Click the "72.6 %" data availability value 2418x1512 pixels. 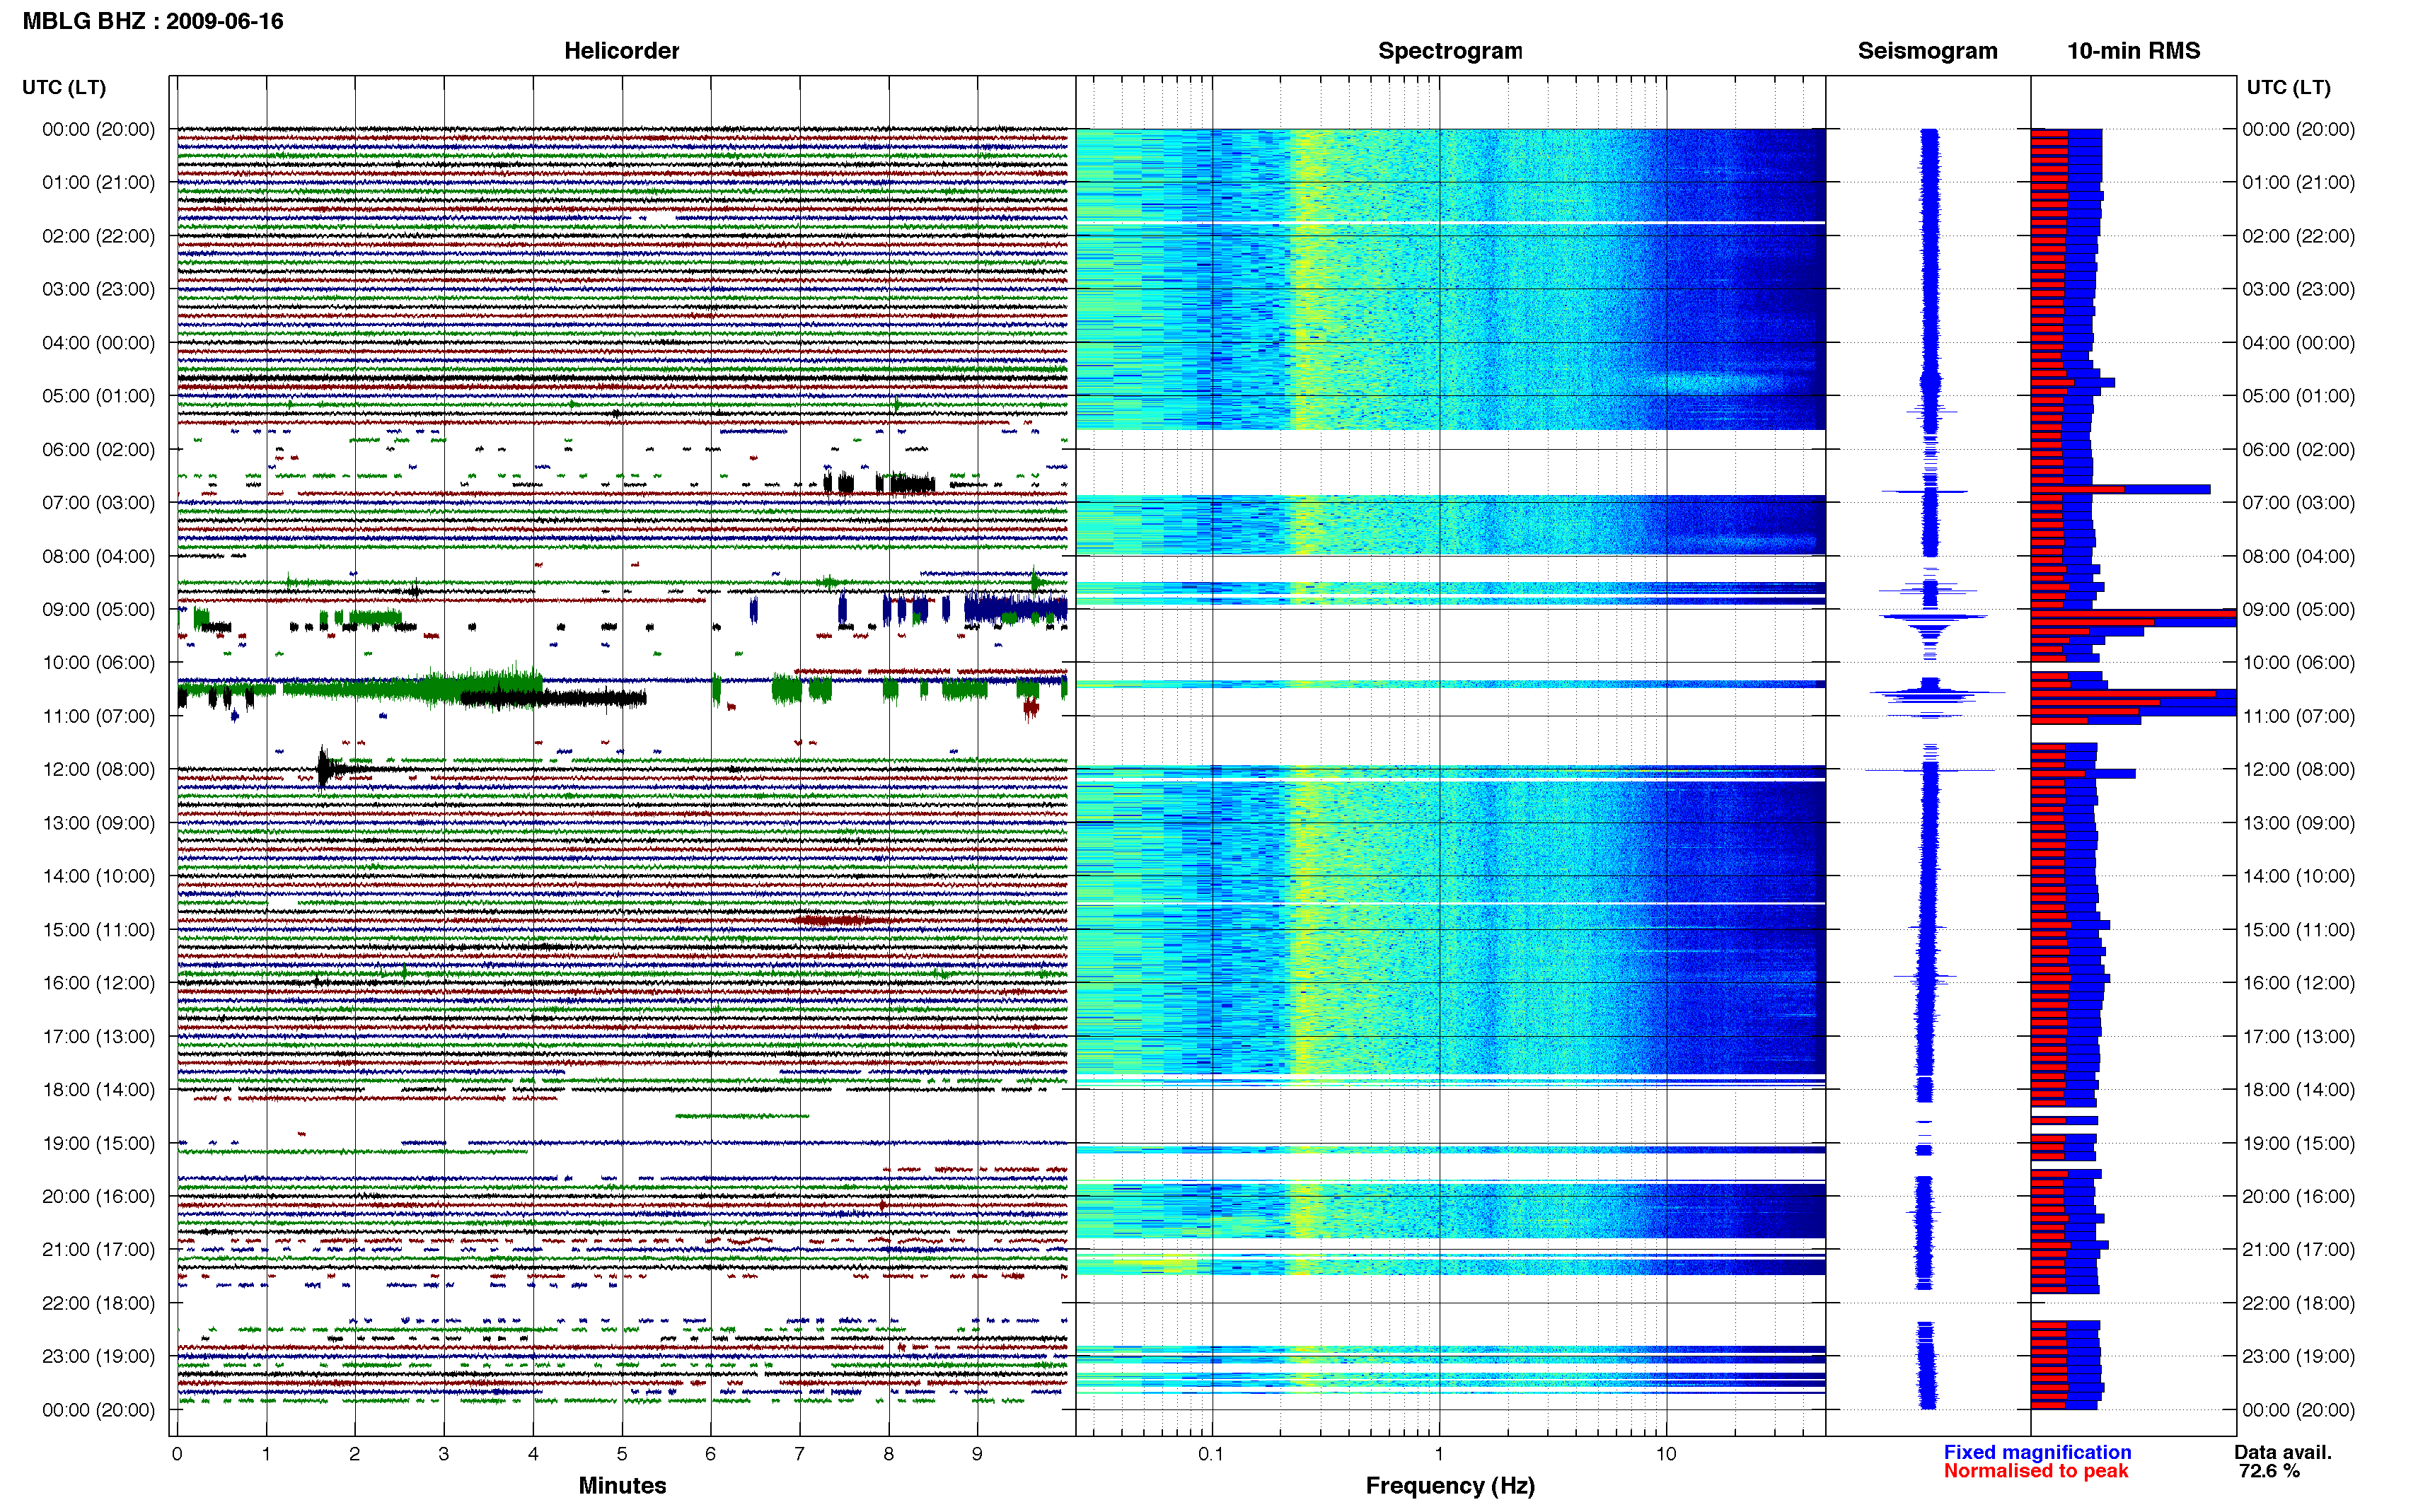(2269, 1471)
